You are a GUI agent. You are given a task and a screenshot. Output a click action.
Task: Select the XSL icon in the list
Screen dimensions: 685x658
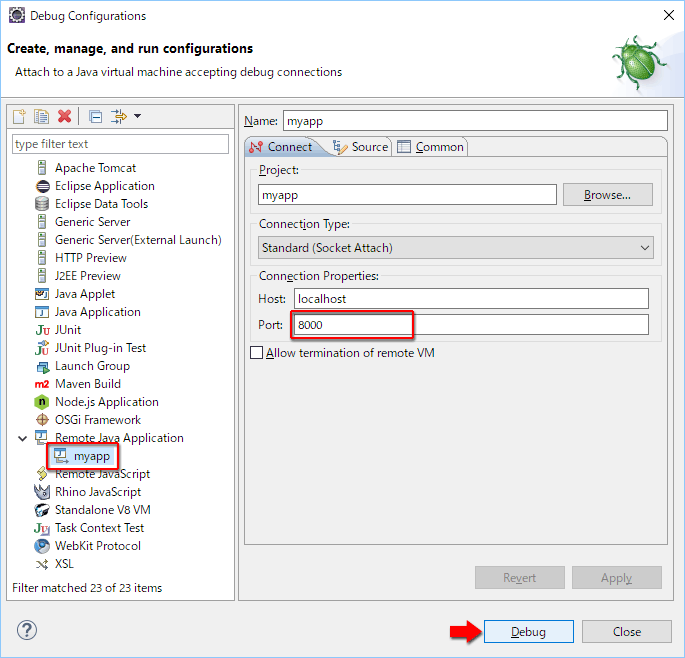pyautogui.click(x=42, y=564)
